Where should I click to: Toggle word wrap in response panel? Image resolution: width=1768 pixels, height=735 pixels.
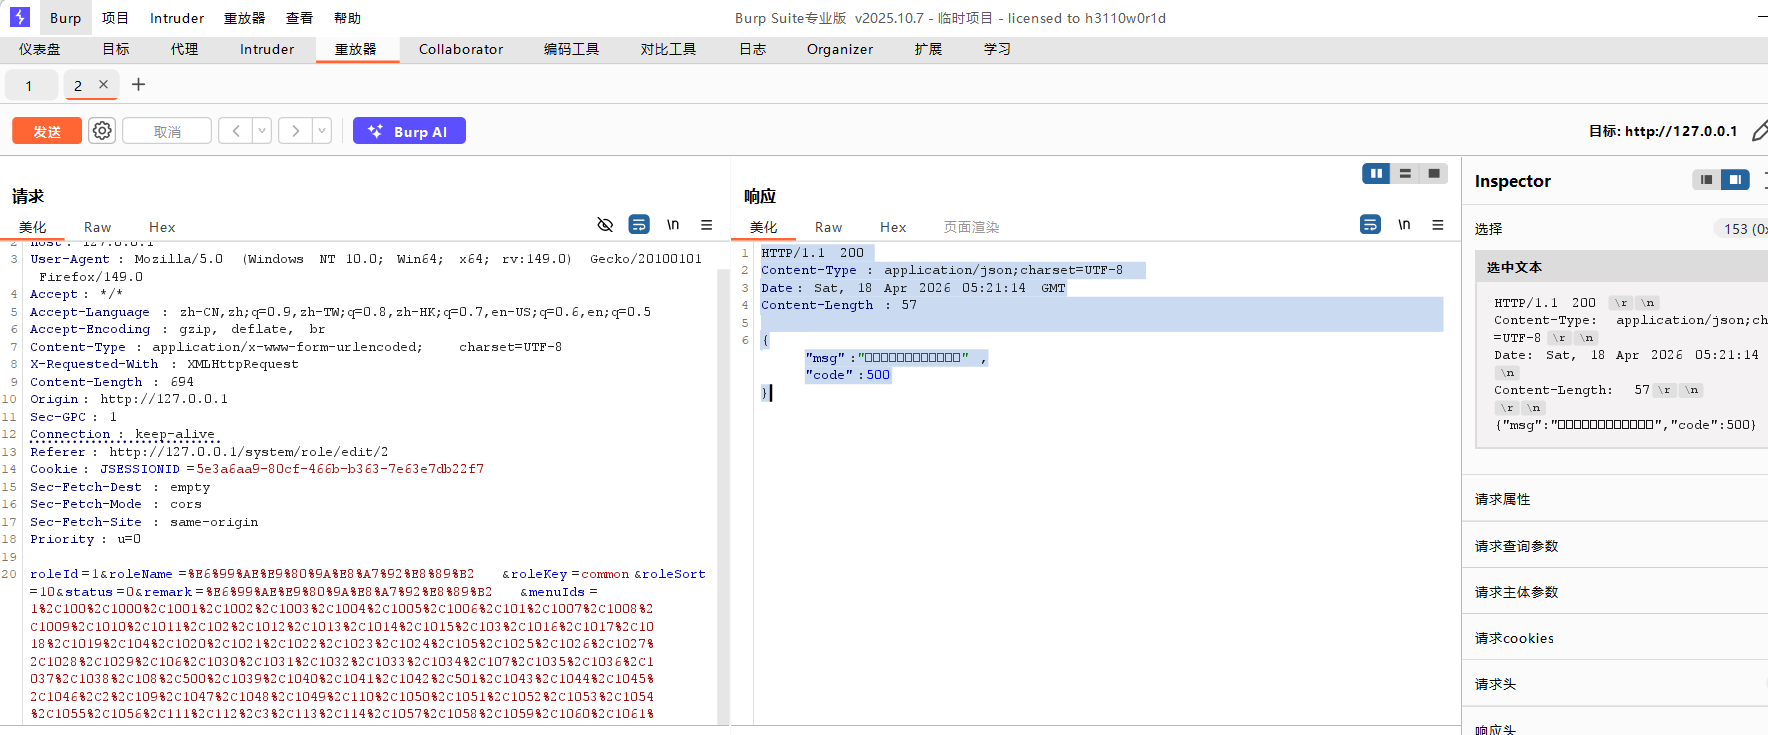1370,225
